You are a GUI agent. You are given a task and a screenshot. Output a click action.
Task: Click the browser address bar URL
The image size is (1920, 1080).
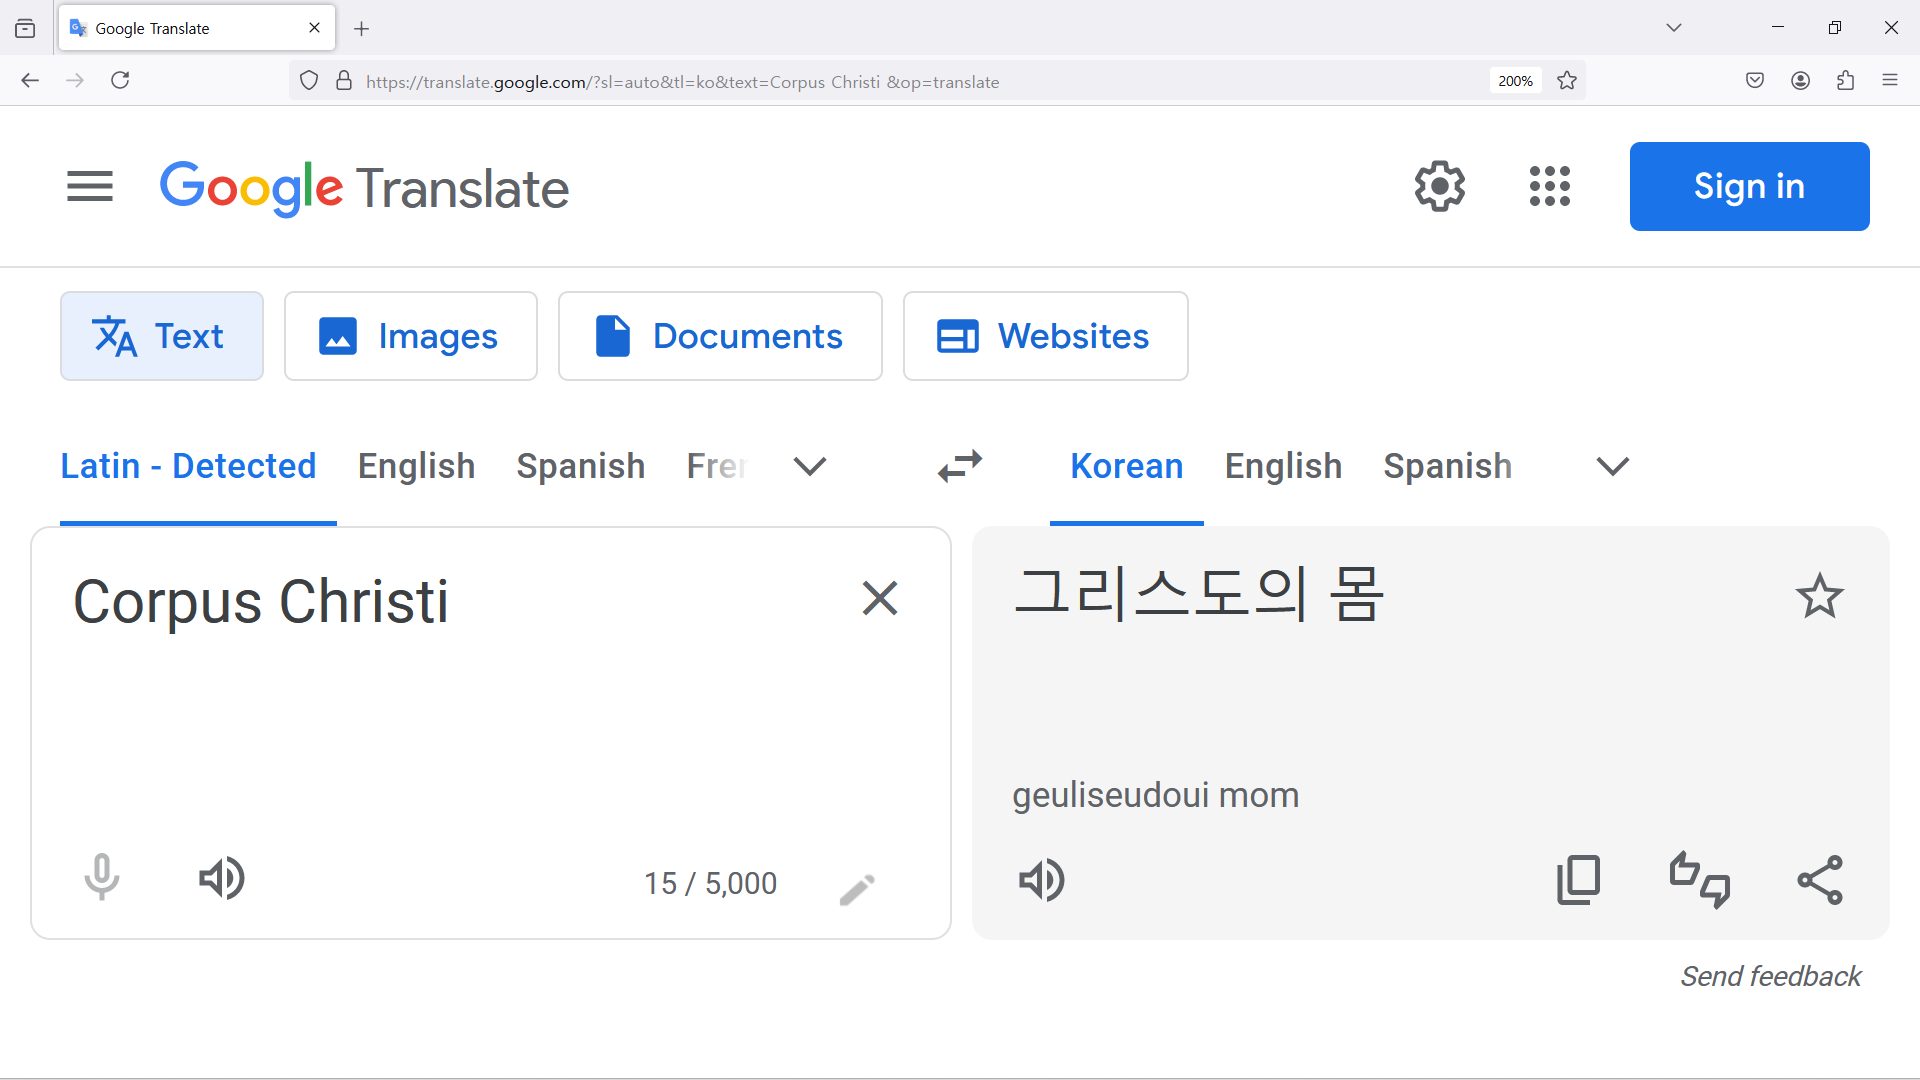coord(683,82)
